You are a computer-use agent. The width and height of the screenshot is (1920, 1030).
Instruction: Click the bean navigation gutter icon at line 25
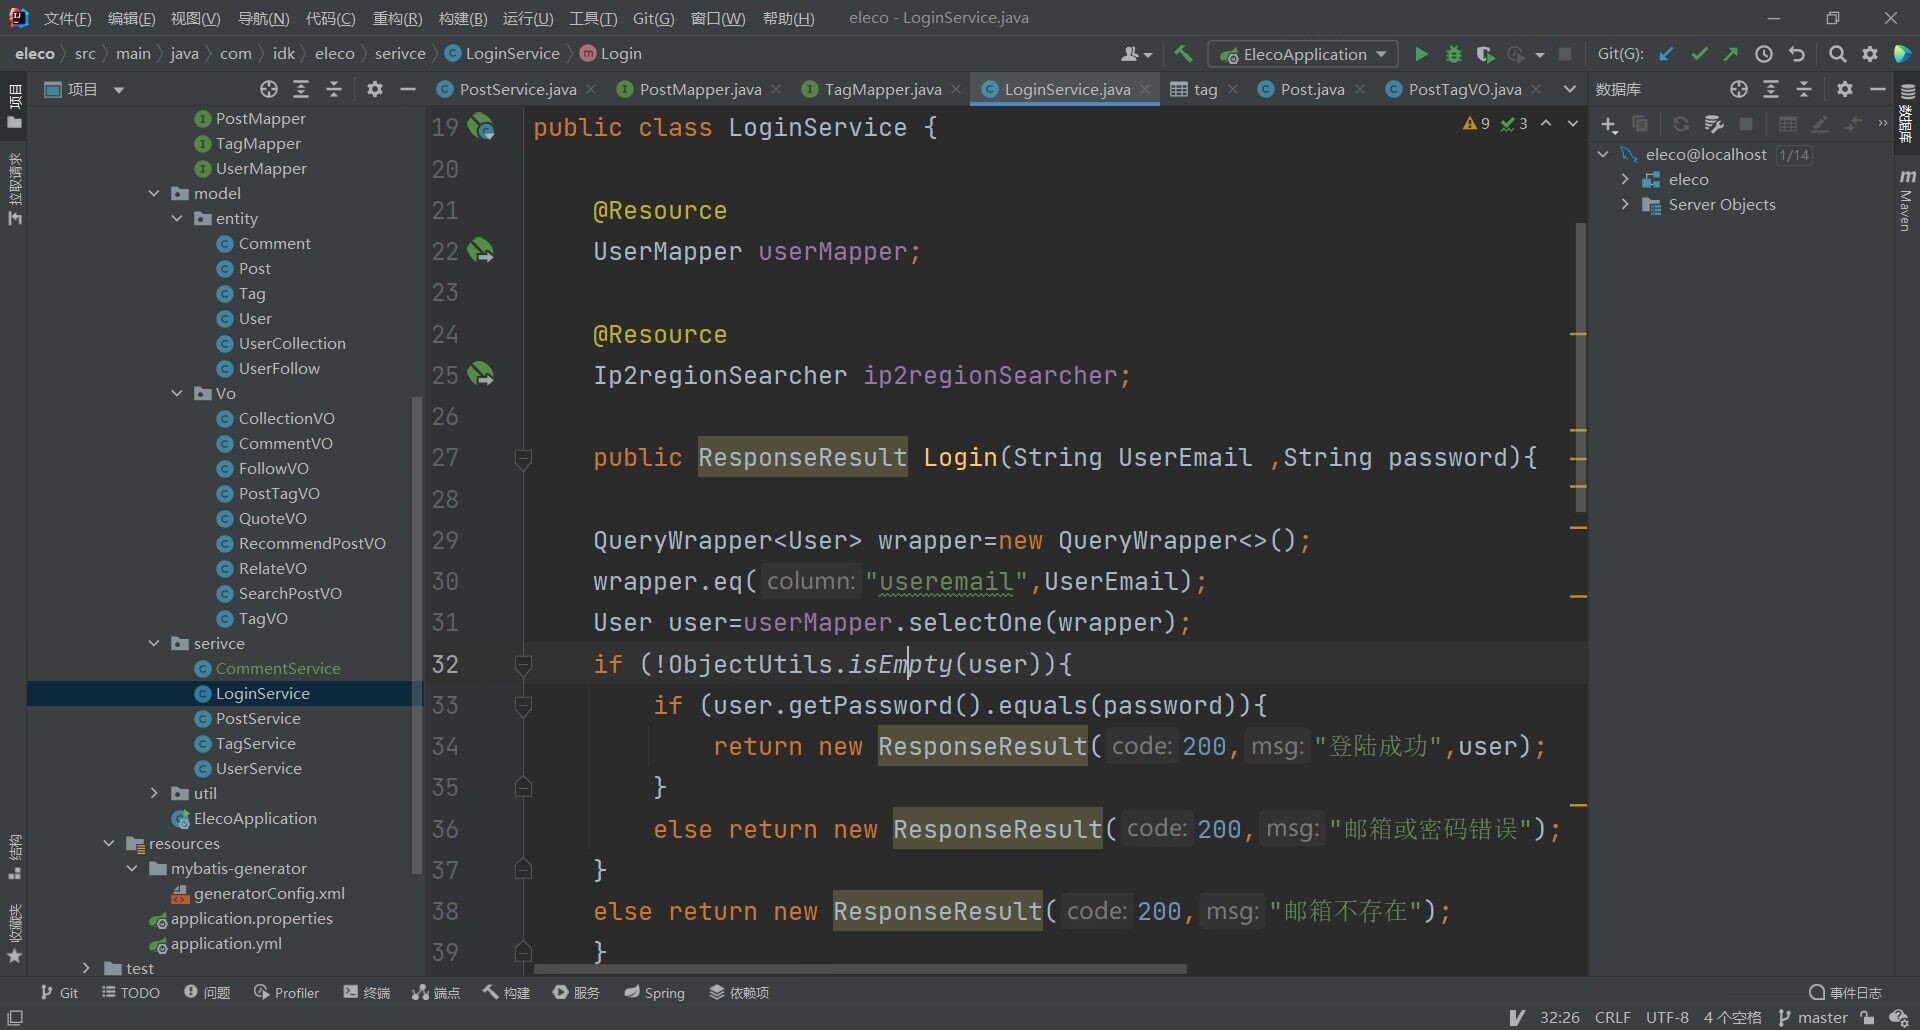coord(481,374)
